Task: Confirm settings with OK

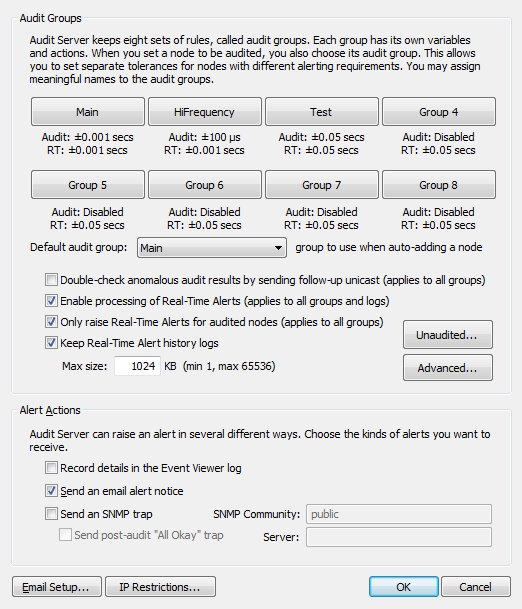Action: coord(404,587)
